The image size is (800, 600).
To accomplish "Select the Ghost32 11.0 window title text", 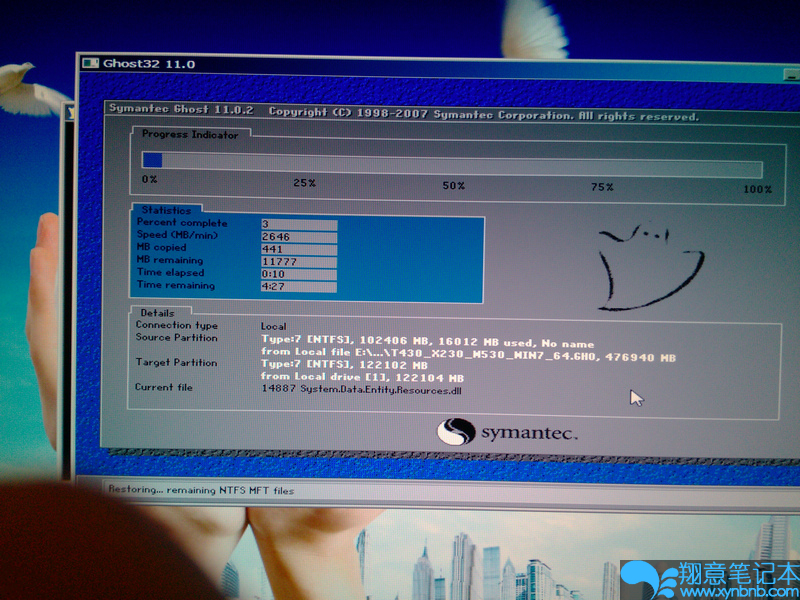I will pos(149,64).
